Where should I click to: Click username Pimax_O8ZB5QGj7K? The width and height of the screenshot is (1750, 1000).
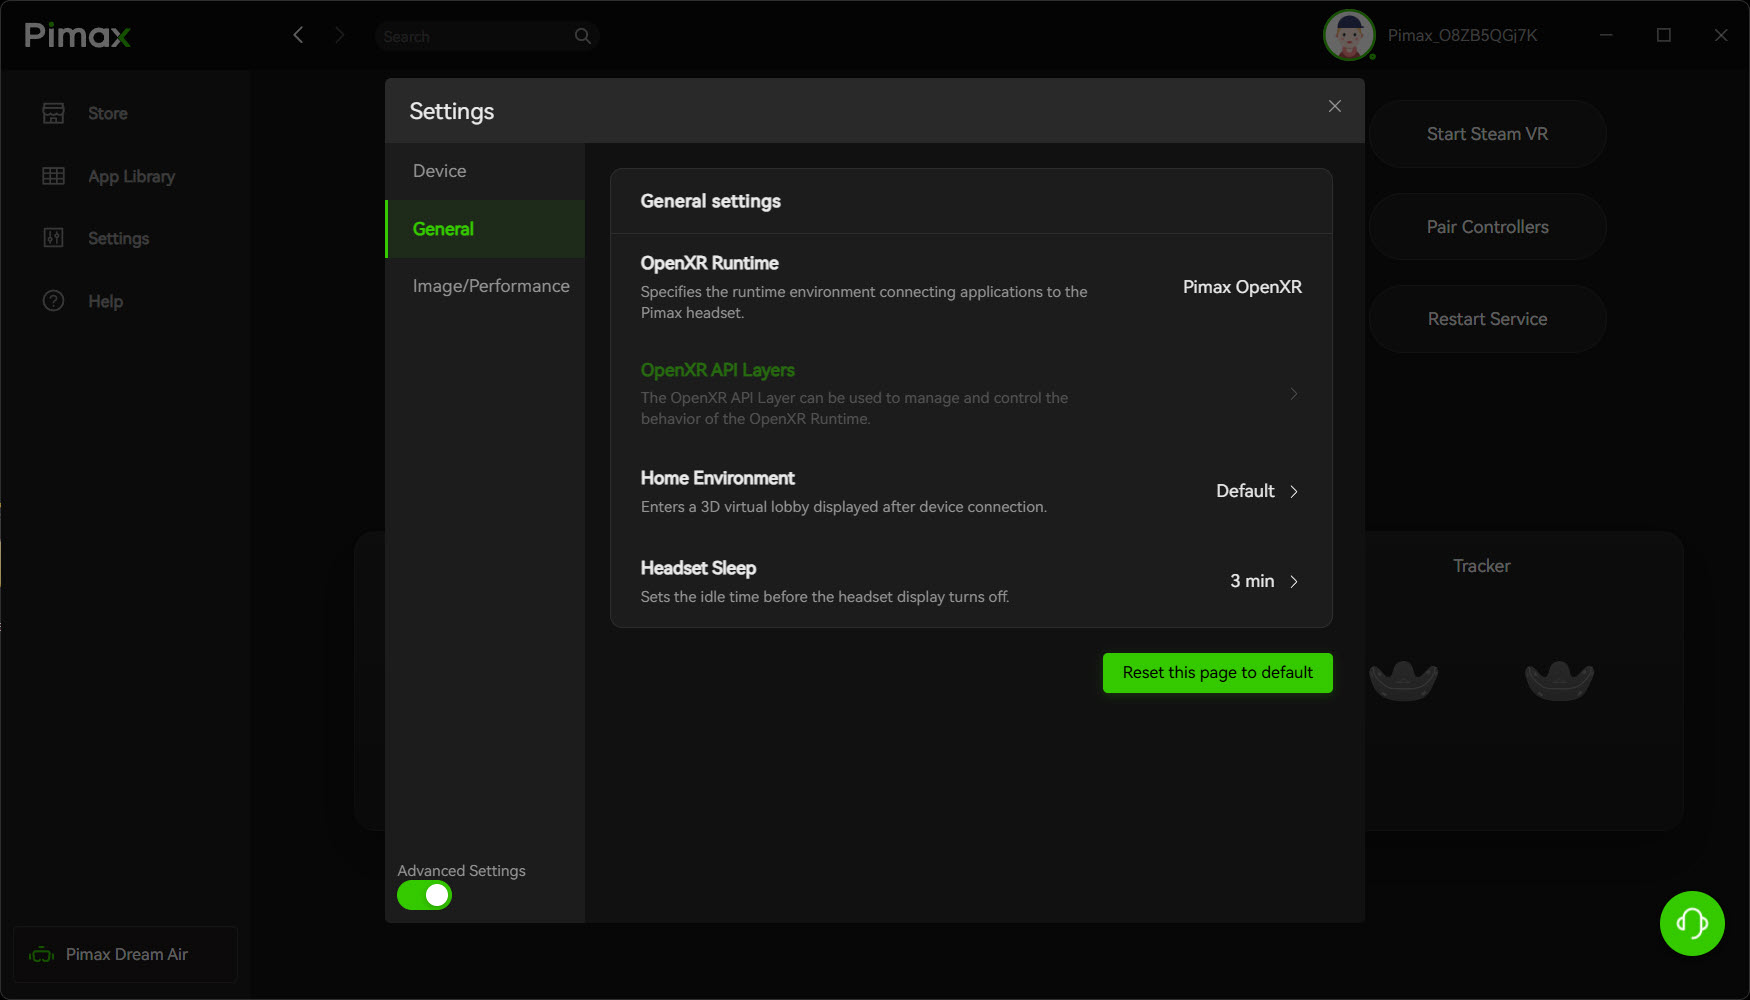1462,35
